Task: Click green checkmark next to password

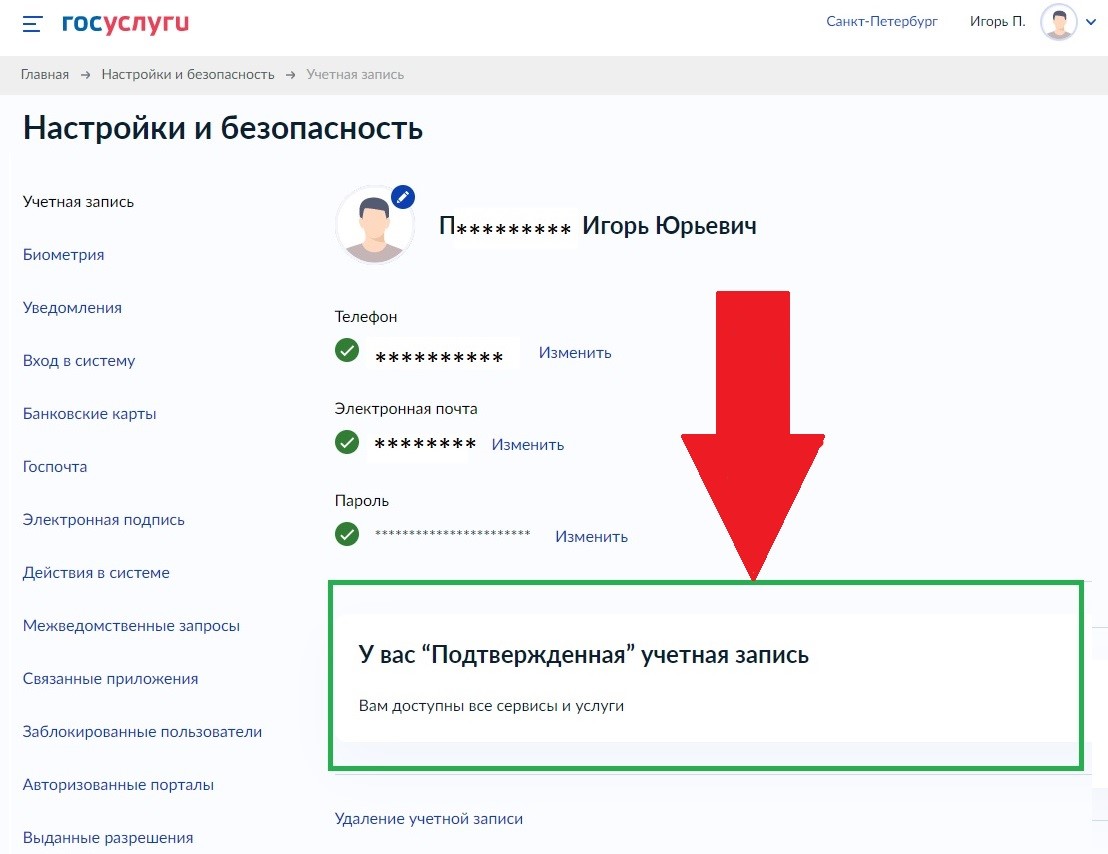Action: (x=347, y=535)
